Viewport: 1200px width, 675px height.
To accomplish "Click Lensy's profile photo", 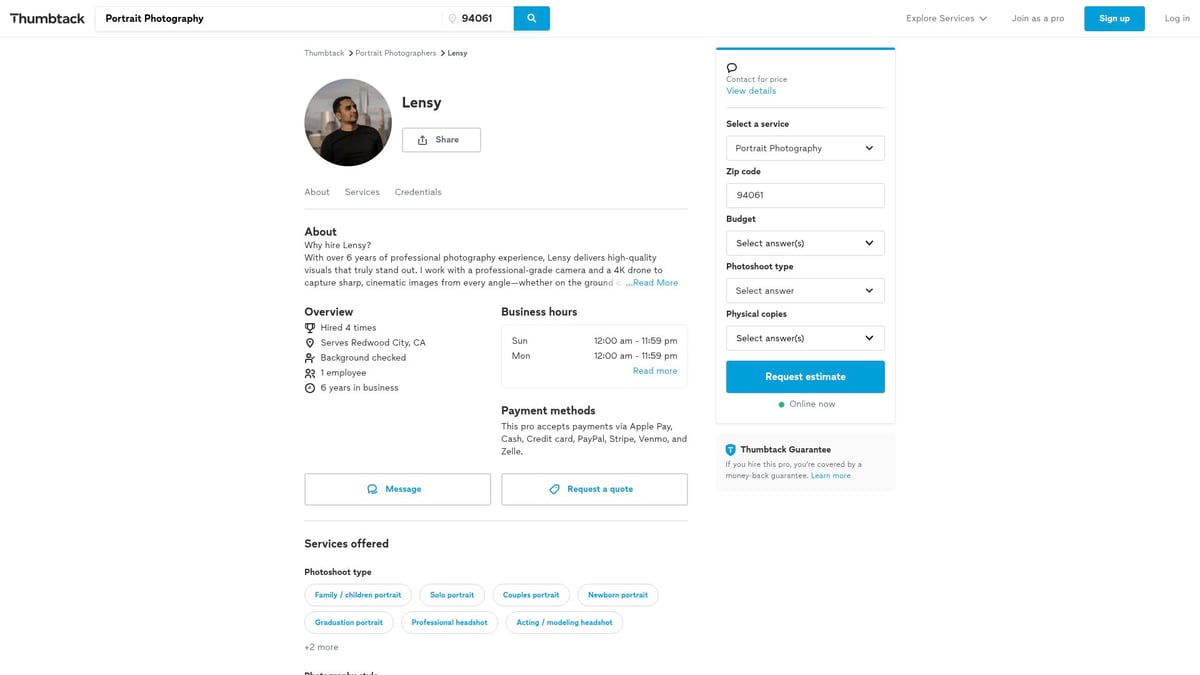I will click(x=348, y=122).
